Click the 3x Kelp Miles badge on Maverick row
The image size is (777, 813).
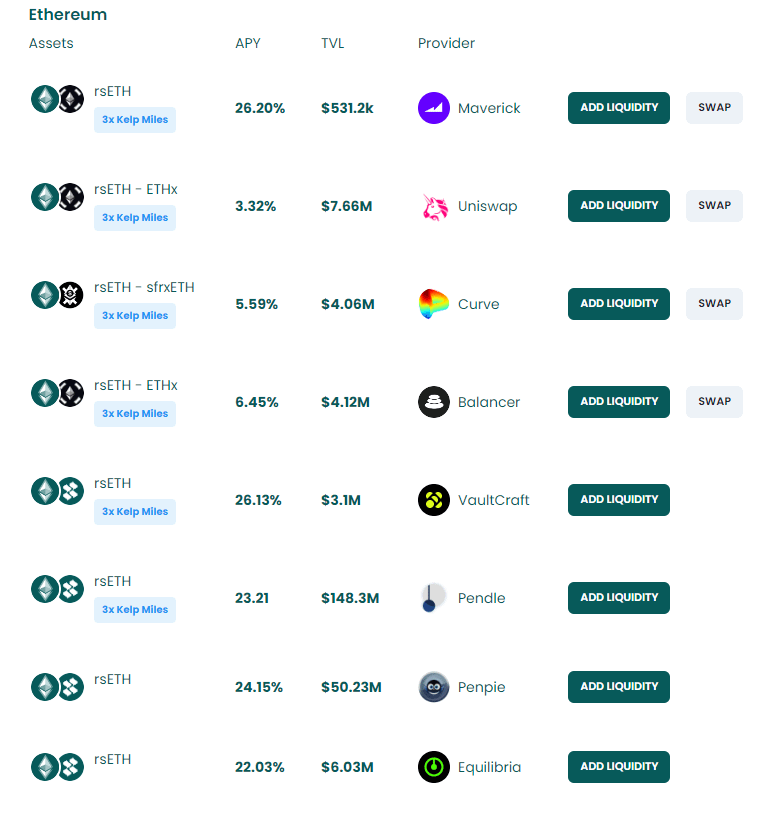(x=135, y=120)
